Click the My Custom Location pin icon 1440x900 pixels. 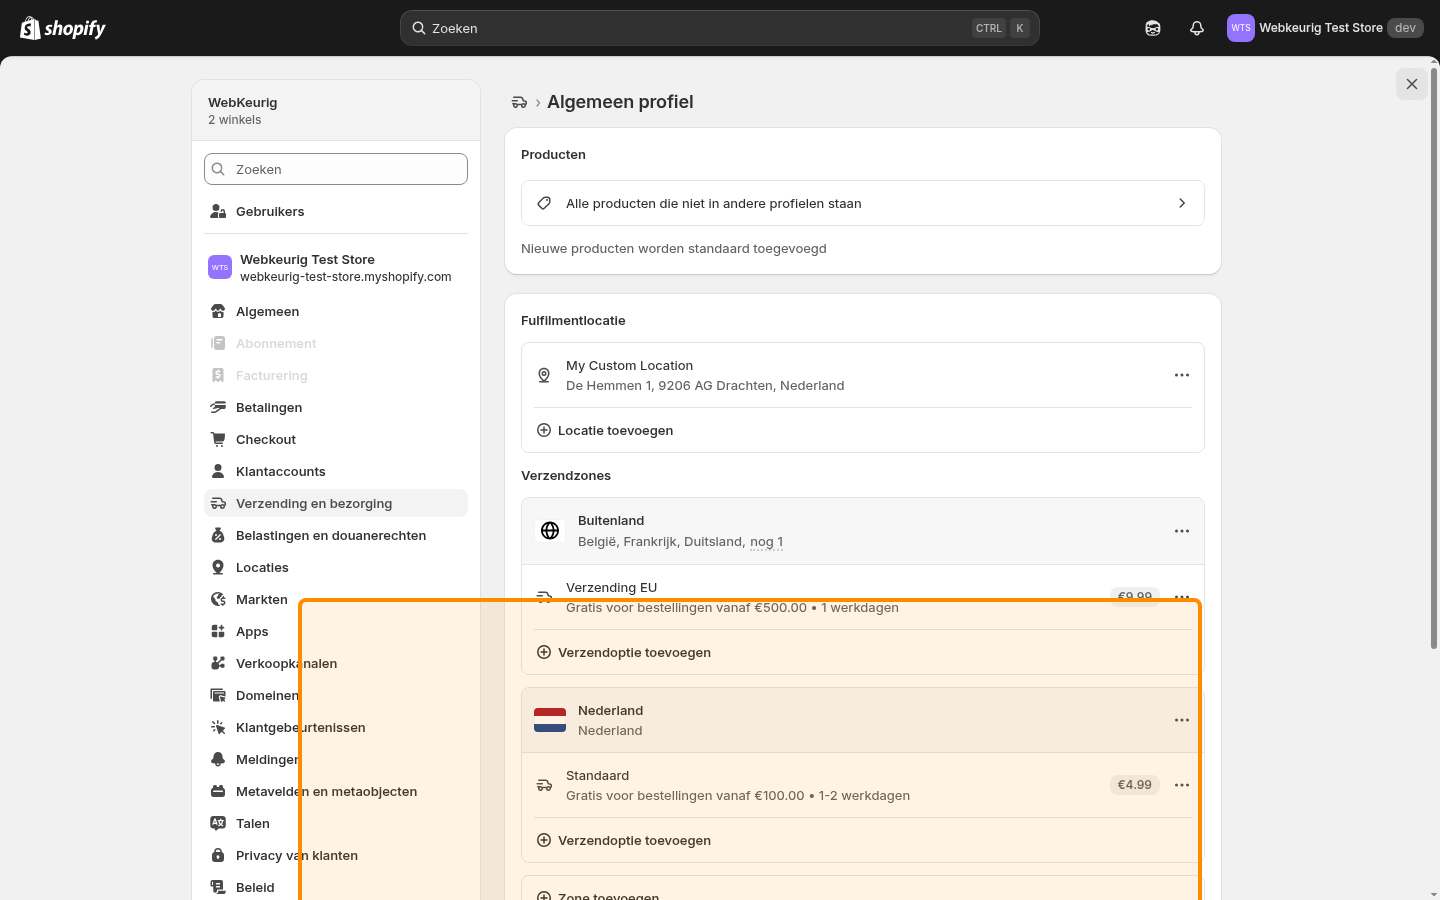click(x=544, y=375)
